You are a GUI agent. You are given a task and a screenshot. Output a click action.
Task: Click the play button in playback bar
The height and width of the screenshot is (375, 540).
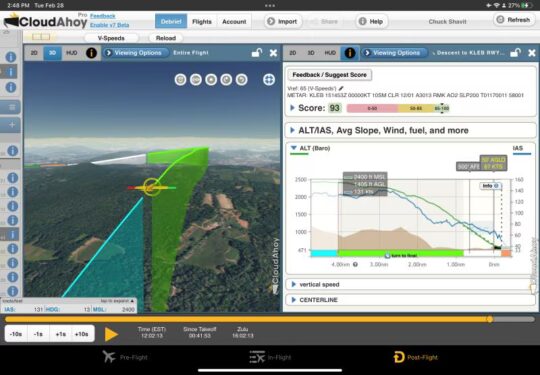coord(112,334)
